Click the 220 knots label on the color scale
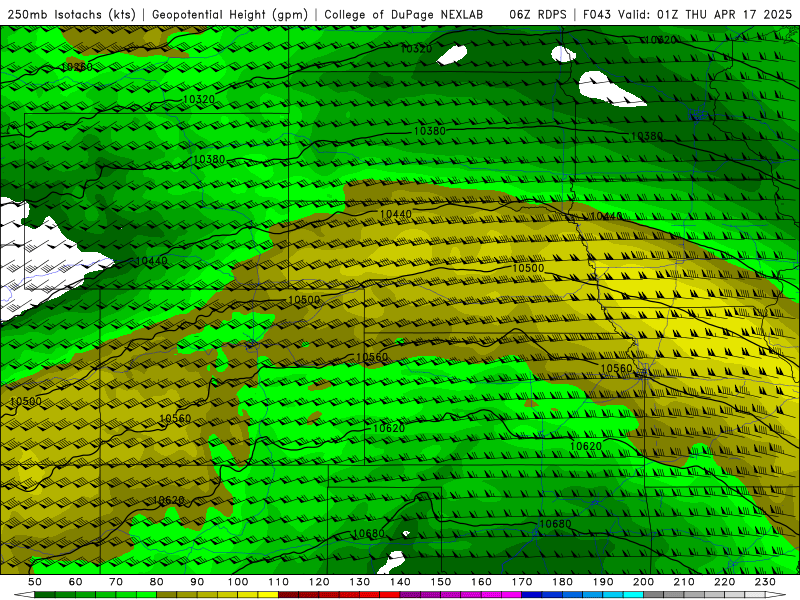Screen dimensions: 800x600 click(x=724, y=582)
